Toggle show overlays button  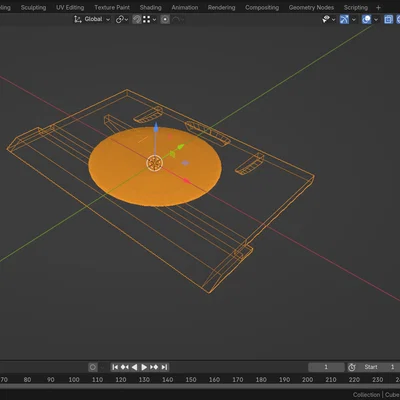click(366, 19)
